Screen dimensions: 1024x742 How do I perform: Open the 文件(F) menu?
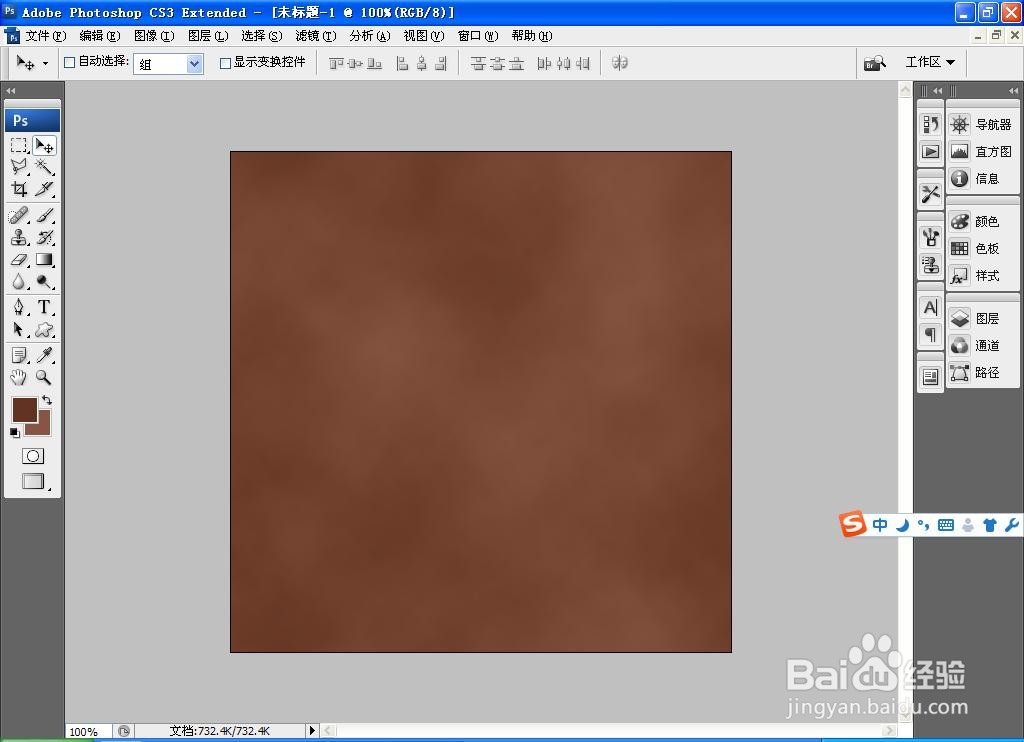46,36
